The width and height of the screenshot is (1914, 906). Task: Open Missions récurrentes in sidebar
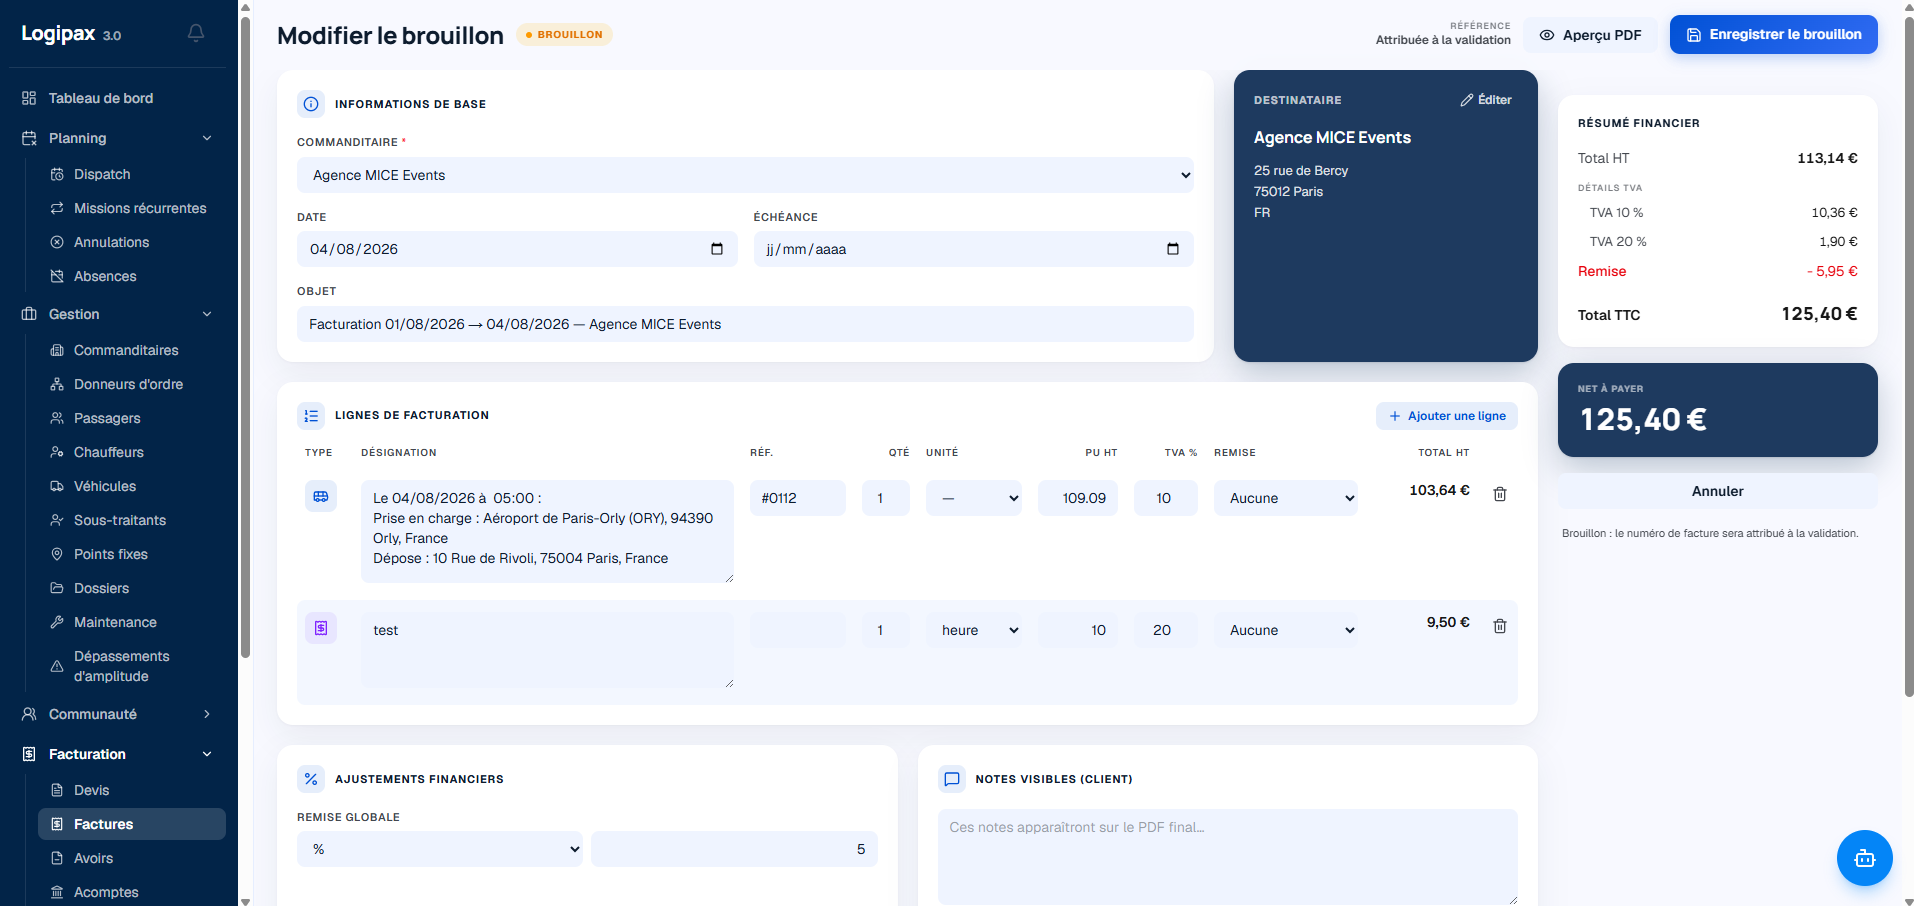132,208
